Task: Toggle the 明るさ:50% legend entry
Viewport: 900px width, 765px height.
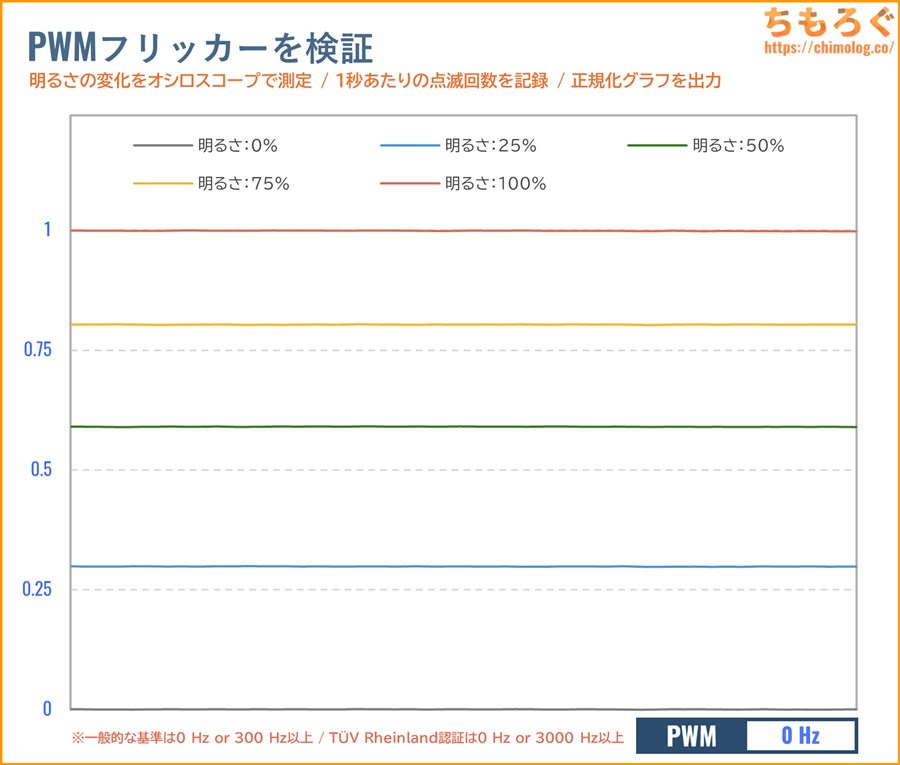Action: click(x=737, y=146)
